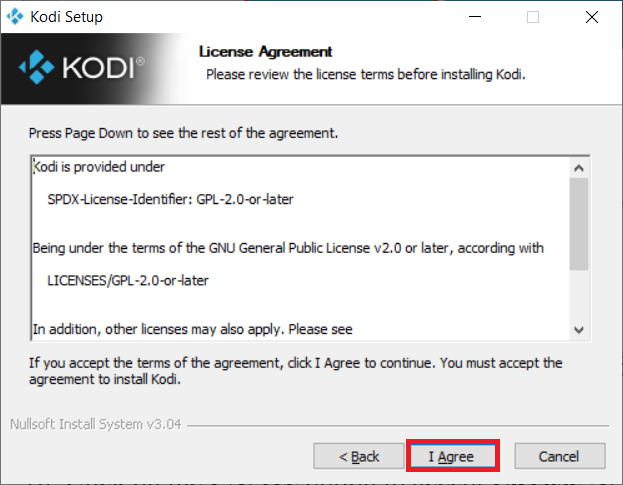
Task: Cancel the Kodi installation
Action: [x=560, y=456]
